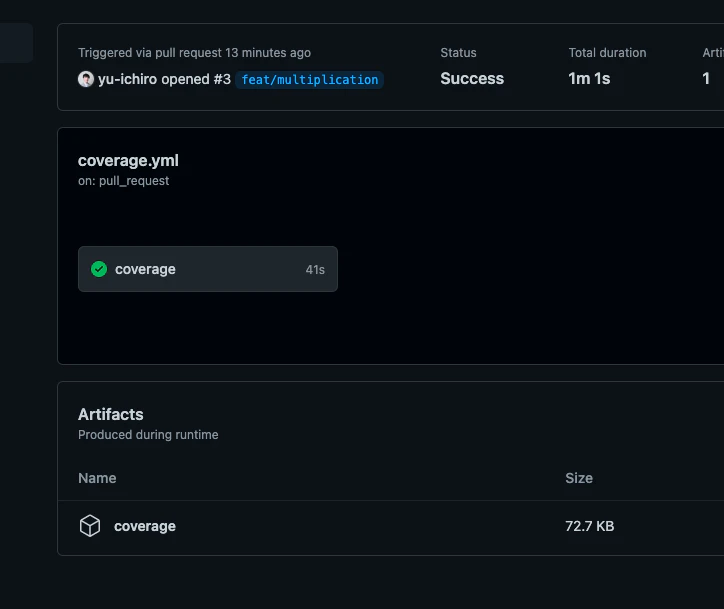Click the artifacts count 1
This screenshot has height=609, width=724.
click(706, 78)
